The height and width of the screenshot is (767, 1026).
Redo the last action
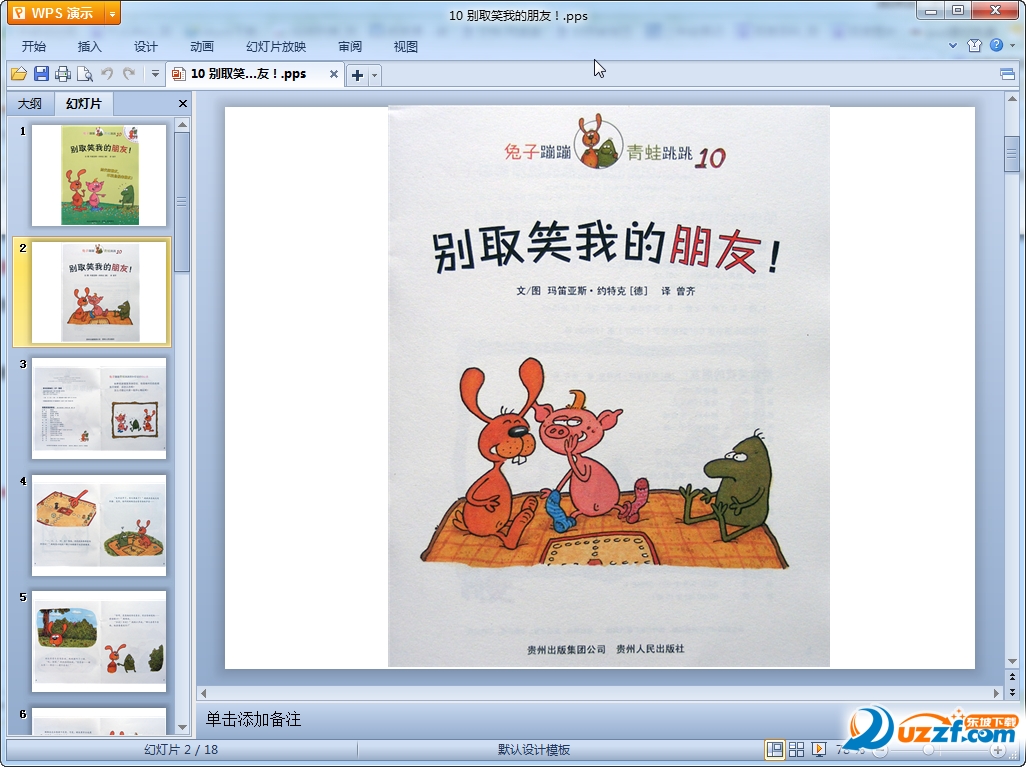coord(129,74)
